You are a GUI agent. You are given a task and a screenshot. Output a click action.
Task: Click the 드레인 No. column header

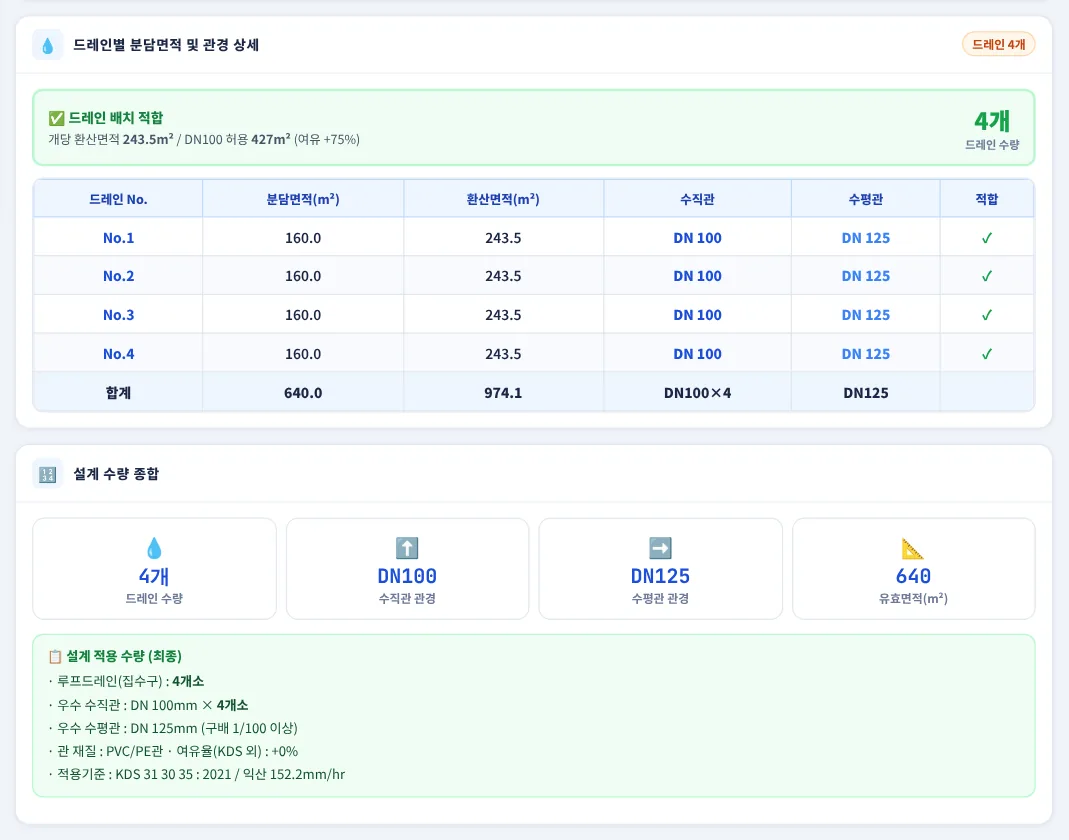tap(118, 199)
